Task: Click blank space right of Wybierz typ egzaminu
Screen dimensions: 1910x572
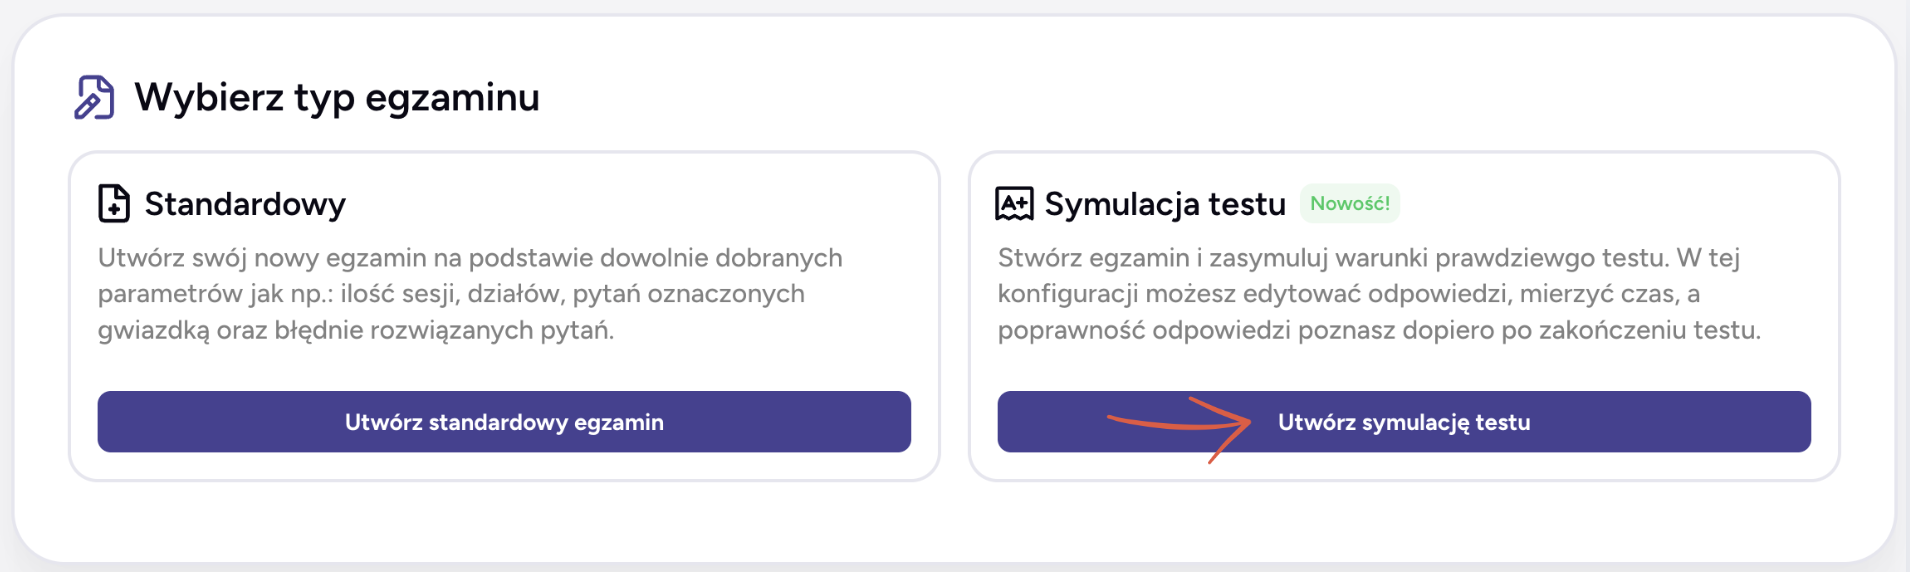Action: 1200,97
